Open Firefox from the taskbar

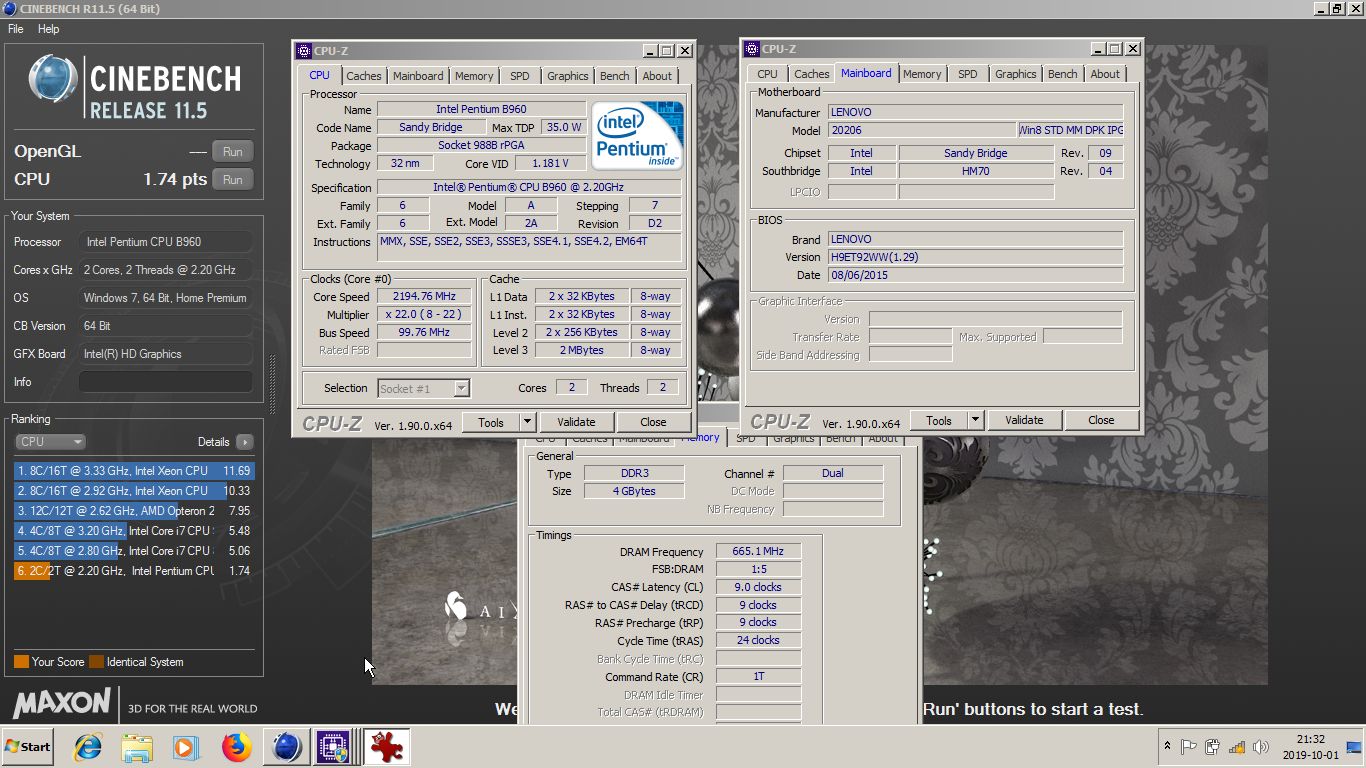236,747
